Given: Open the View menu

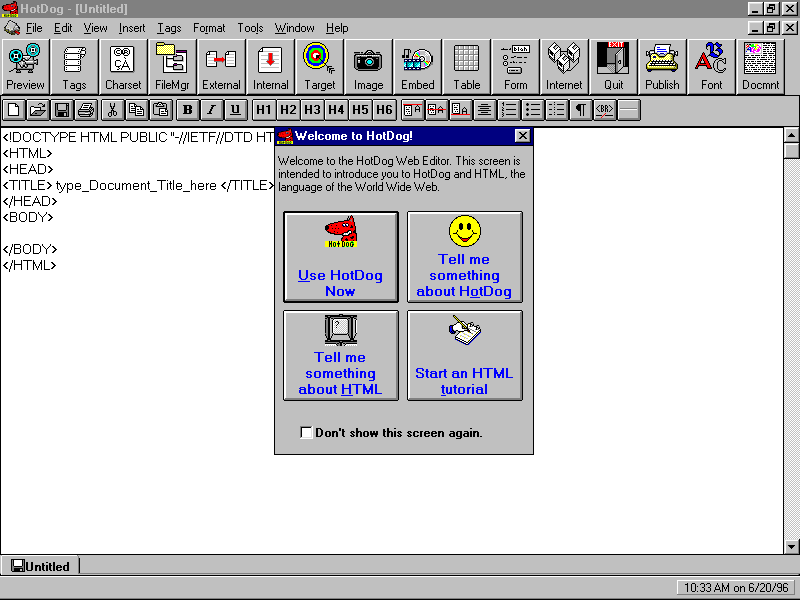Looking at the screenshot, I should click(x=95, y=28).
